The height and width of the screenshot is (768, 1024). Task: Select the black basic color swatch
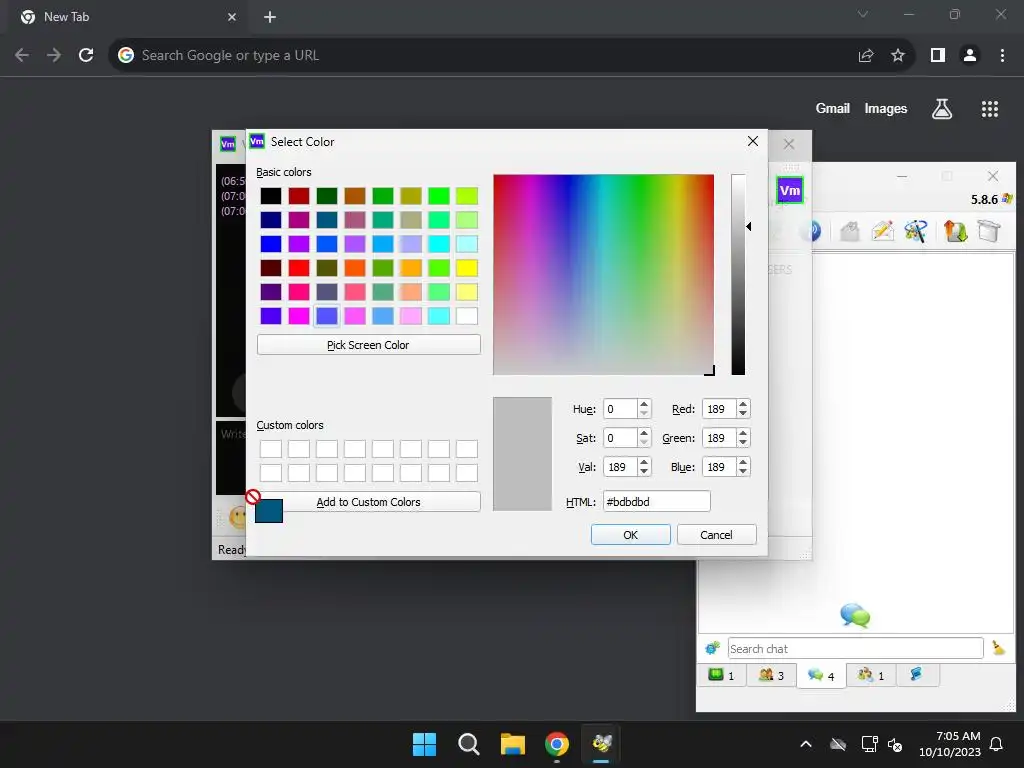(x=271, y=196)
